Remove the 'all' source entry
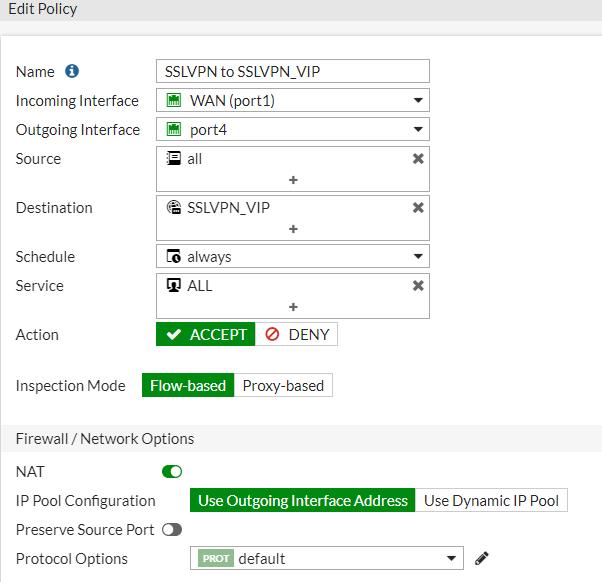The width and height of the screenshot is (602, 582). point(418,159)
